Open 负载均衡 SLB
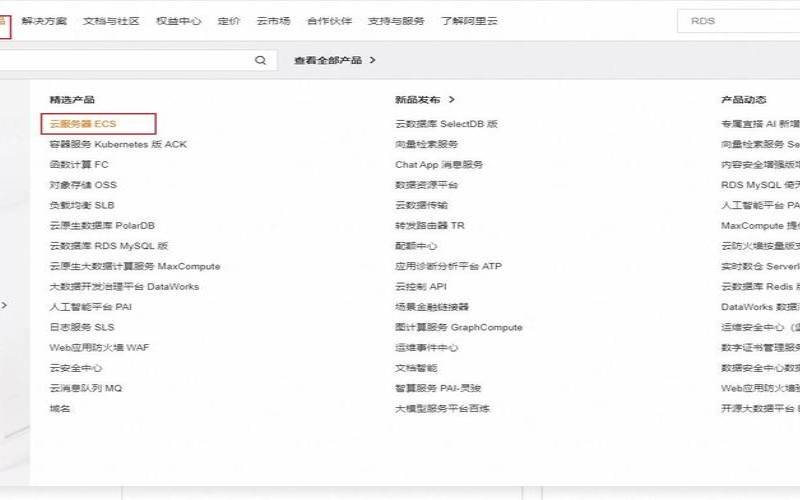 82,205
